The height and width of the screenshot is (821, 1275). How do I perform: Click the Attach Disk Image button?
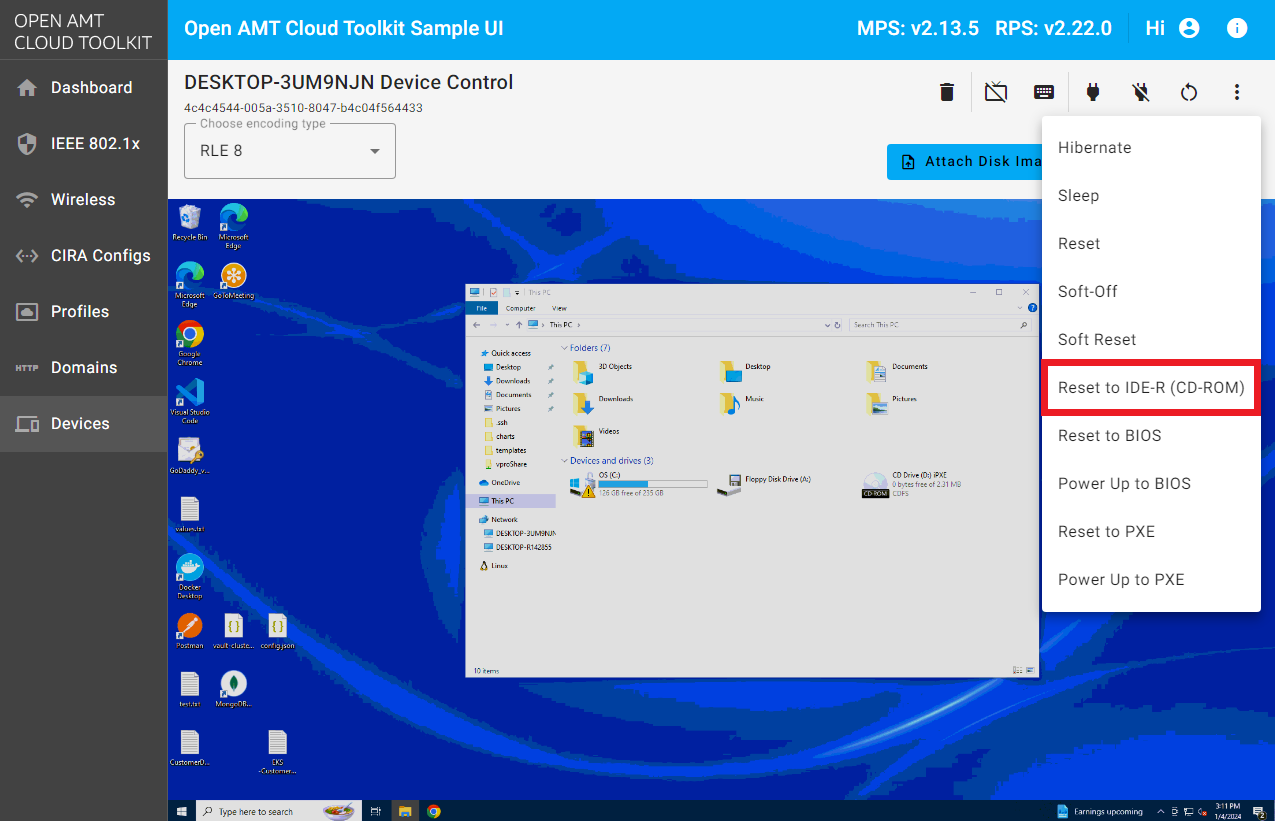coord(965,162)
